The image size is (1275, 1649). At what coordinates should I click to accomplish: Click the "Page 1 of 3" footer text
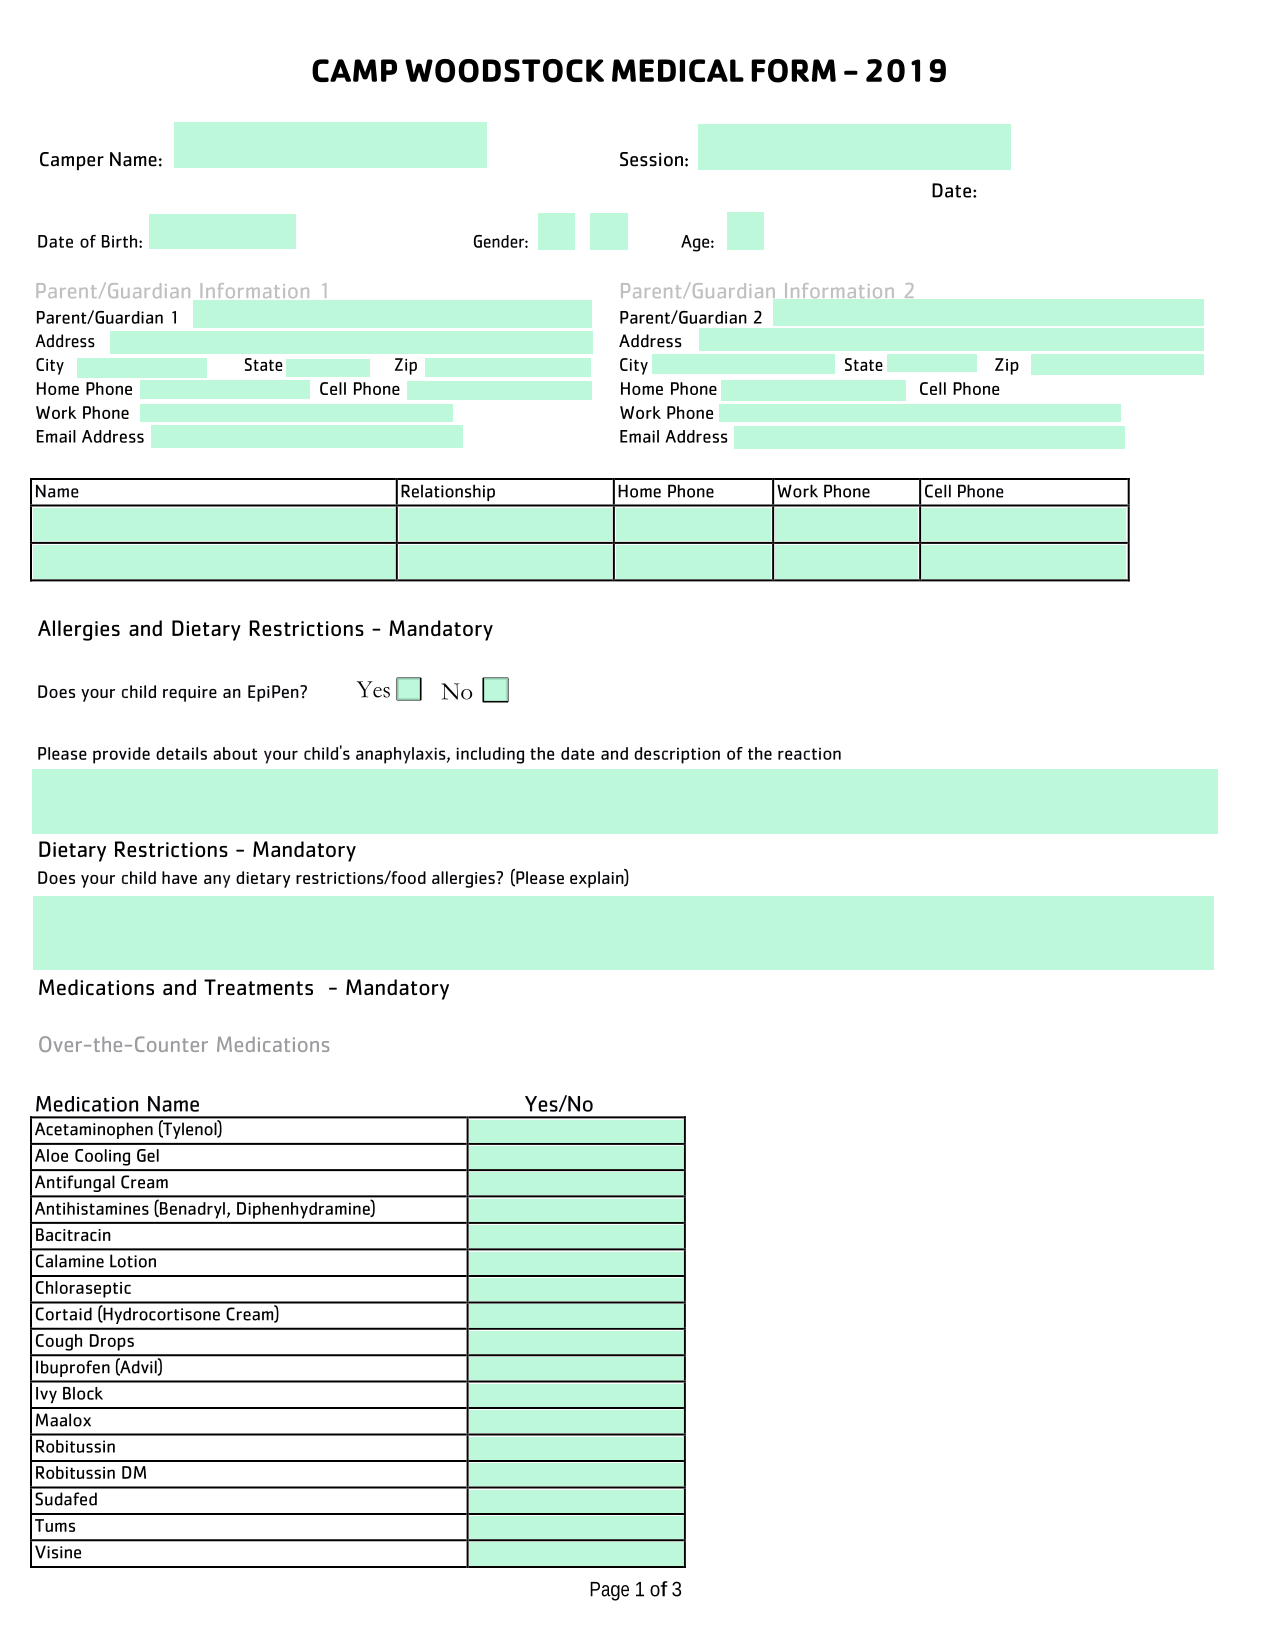pos(636,1590)
